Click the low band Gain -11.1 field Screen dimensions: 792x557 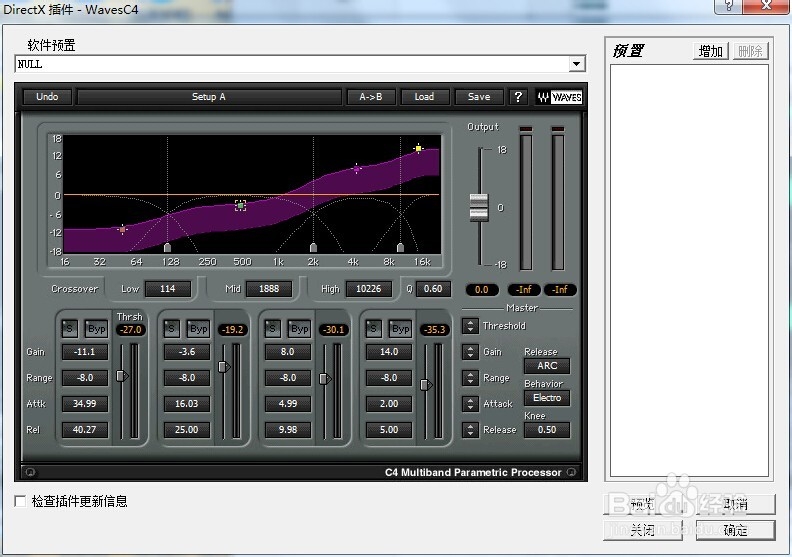coord(85,351)
